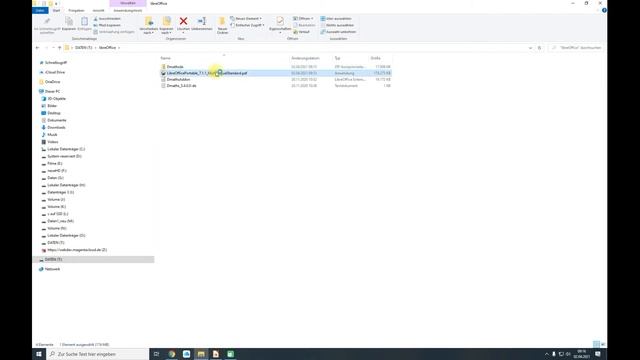Click the Neuer Ordner icon

pos(222,25)
